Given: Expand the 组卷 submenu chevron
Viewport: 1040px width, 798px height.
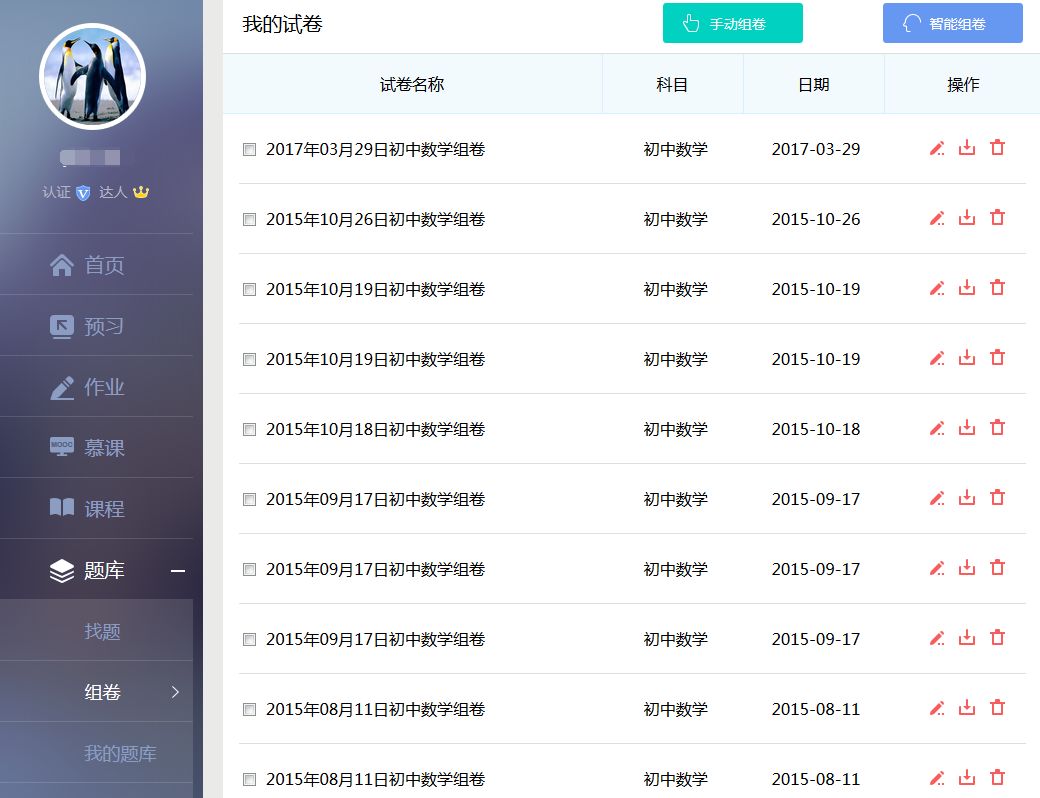Looking at the screenshot, I should pos(177,691).
